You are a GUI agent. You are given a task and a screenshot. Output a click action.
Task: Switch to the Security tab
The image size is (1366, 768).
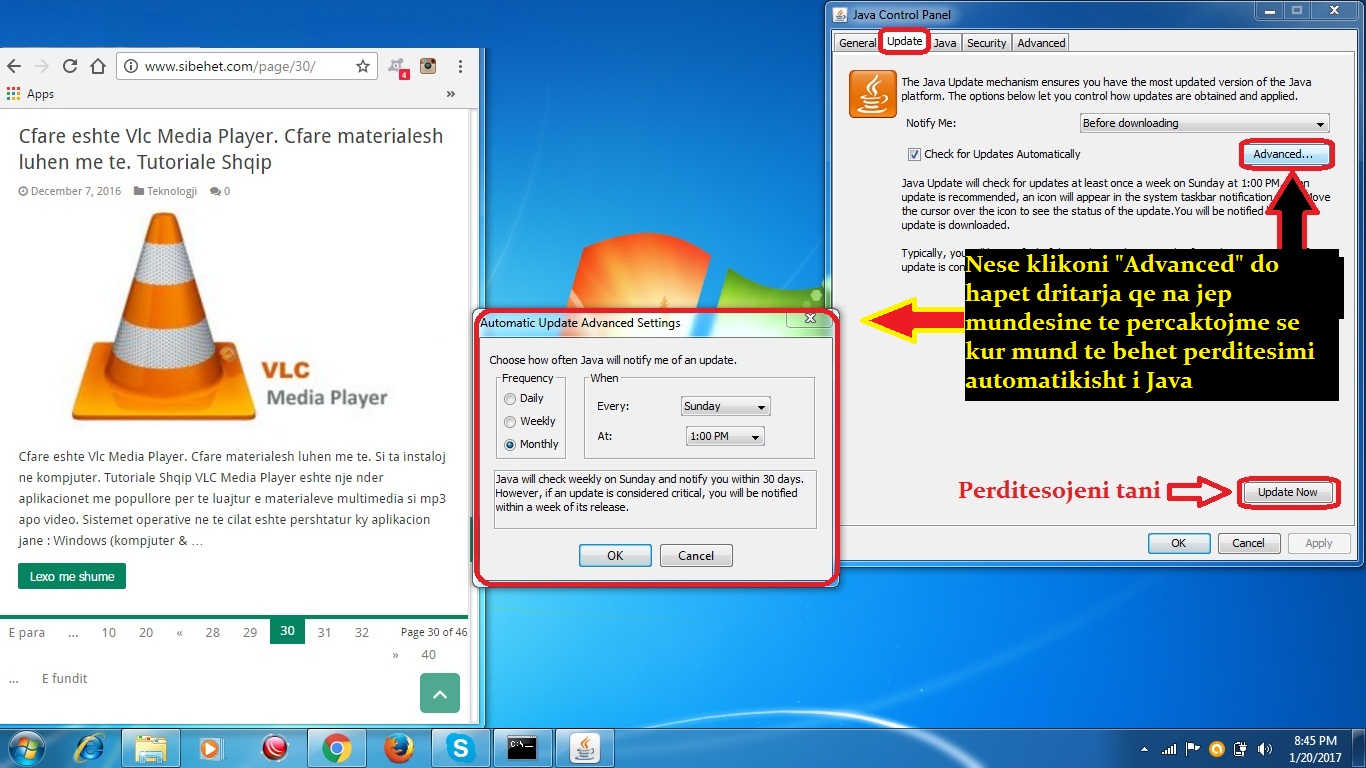[986, 43]
